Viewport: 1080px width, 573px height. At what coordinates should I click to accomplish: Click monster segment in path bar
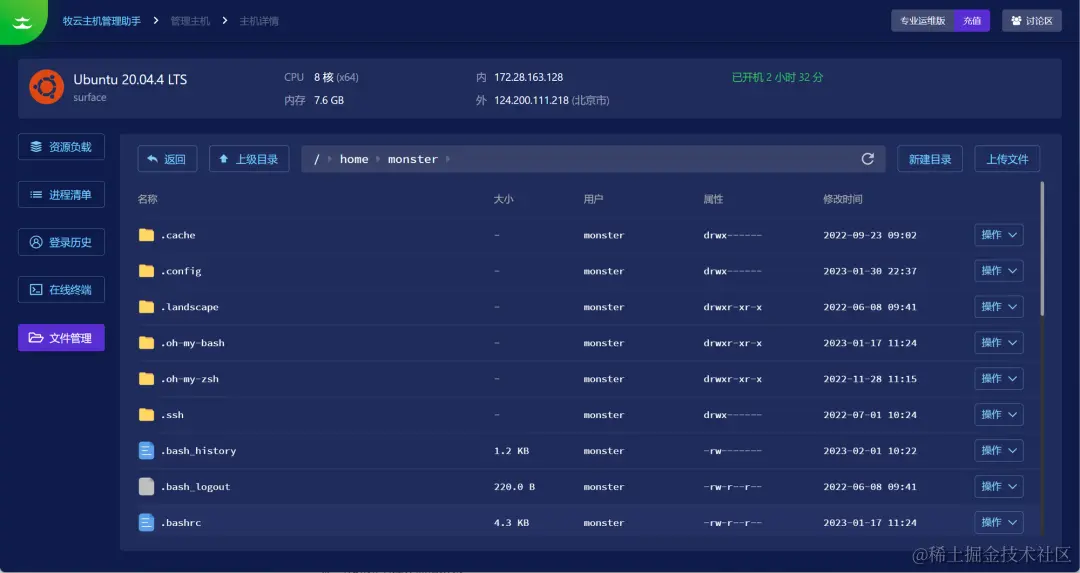point(413,159)
